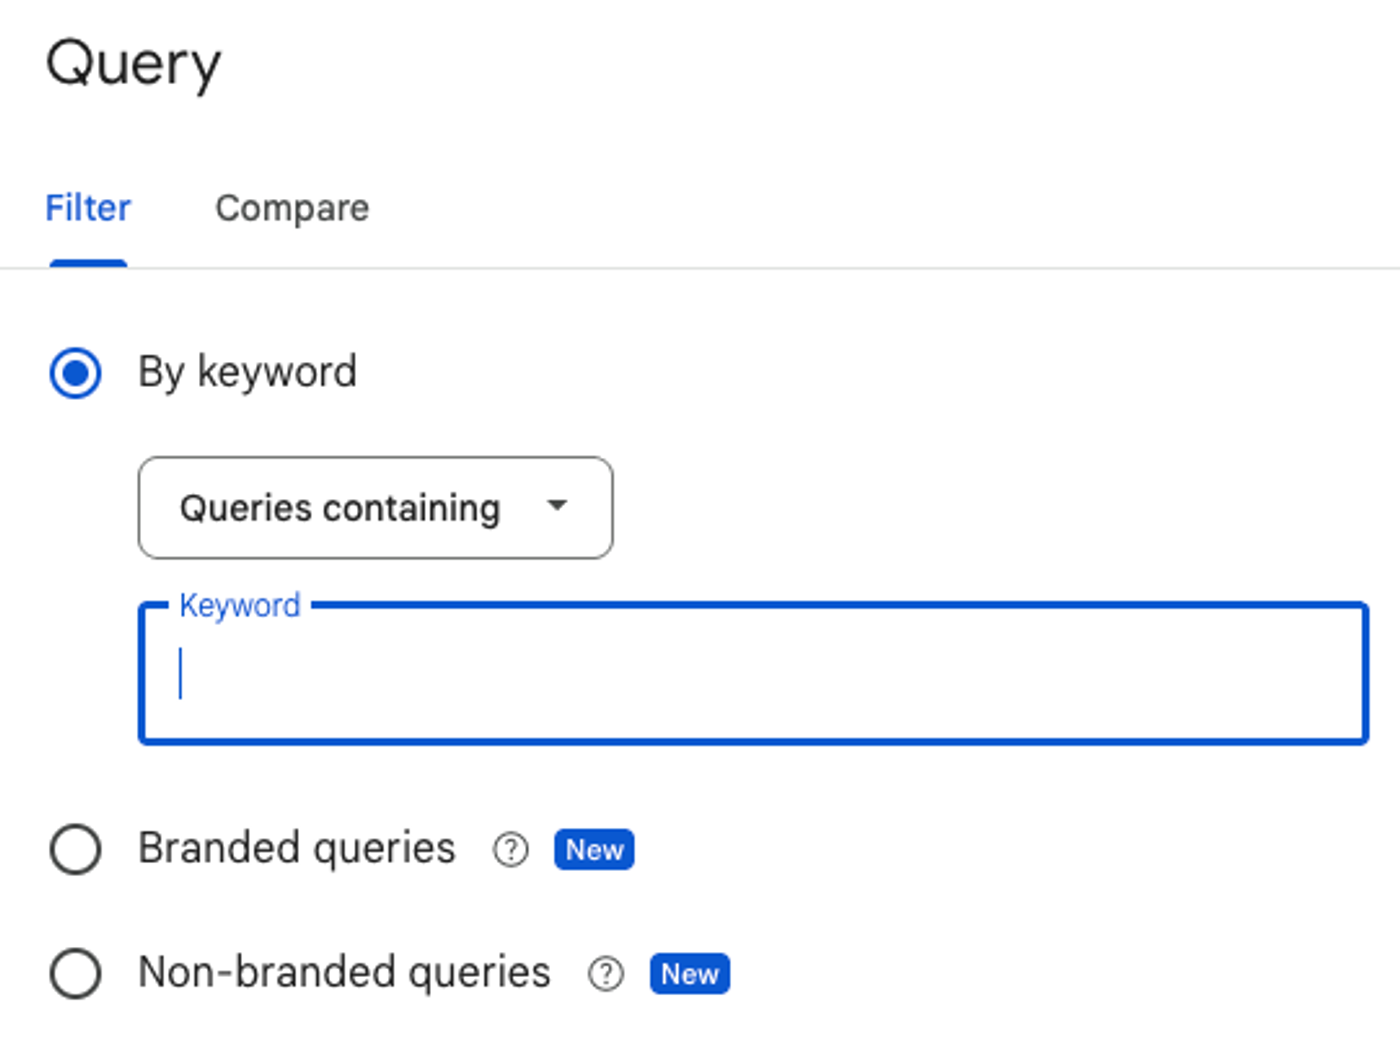The image size is (1400, 1043).
Task: Click the New badge beside Branded queries
Action: point(593,849)
